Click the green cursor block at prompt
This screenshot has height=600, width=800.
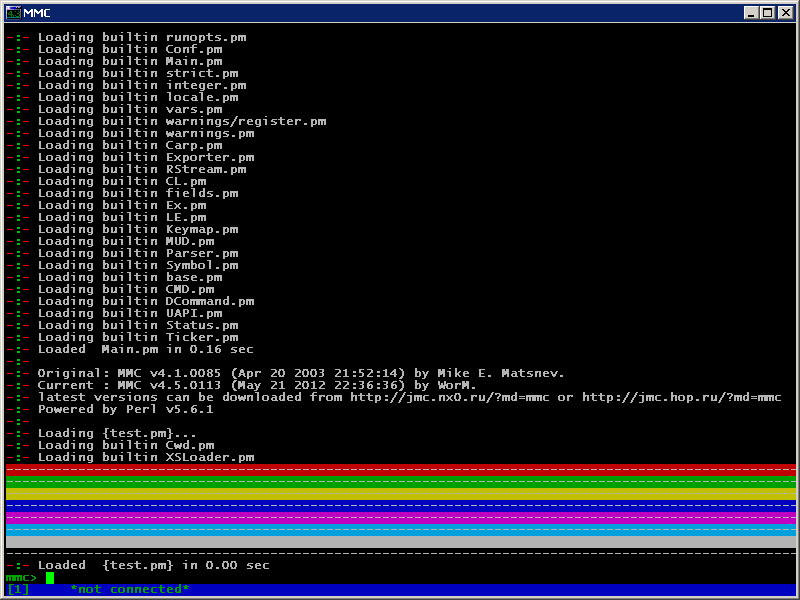pyautogui.click(x=49, y=578)
